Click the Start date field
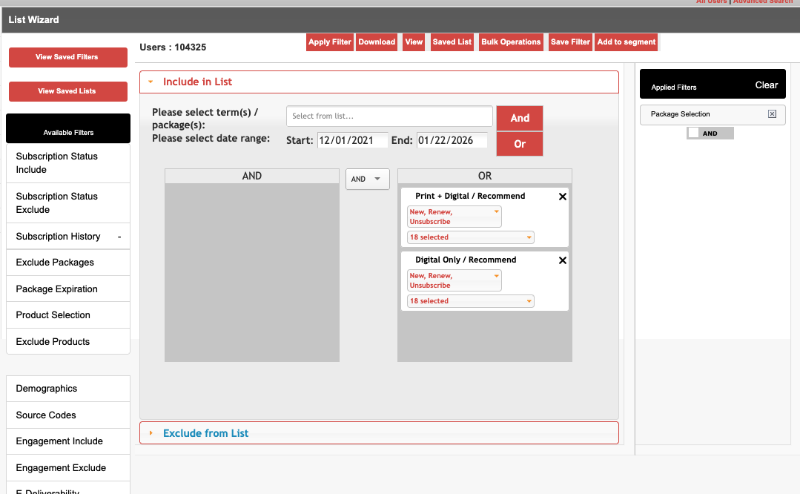 pyautogui.click(x=352, y=141)
